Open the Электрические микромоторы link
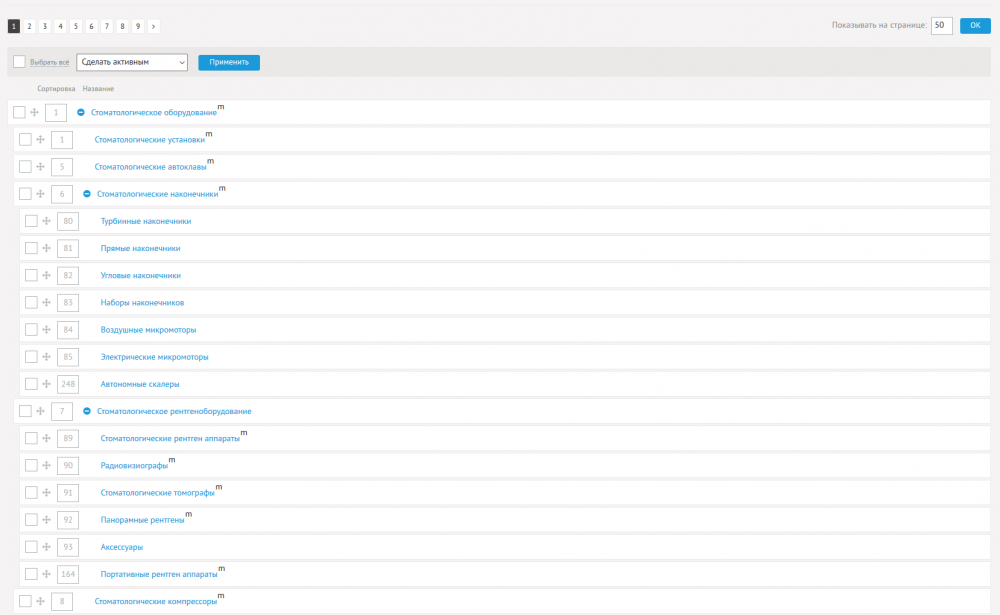Viewport: 1000px width, 615px height. click(x=154, y=356)
